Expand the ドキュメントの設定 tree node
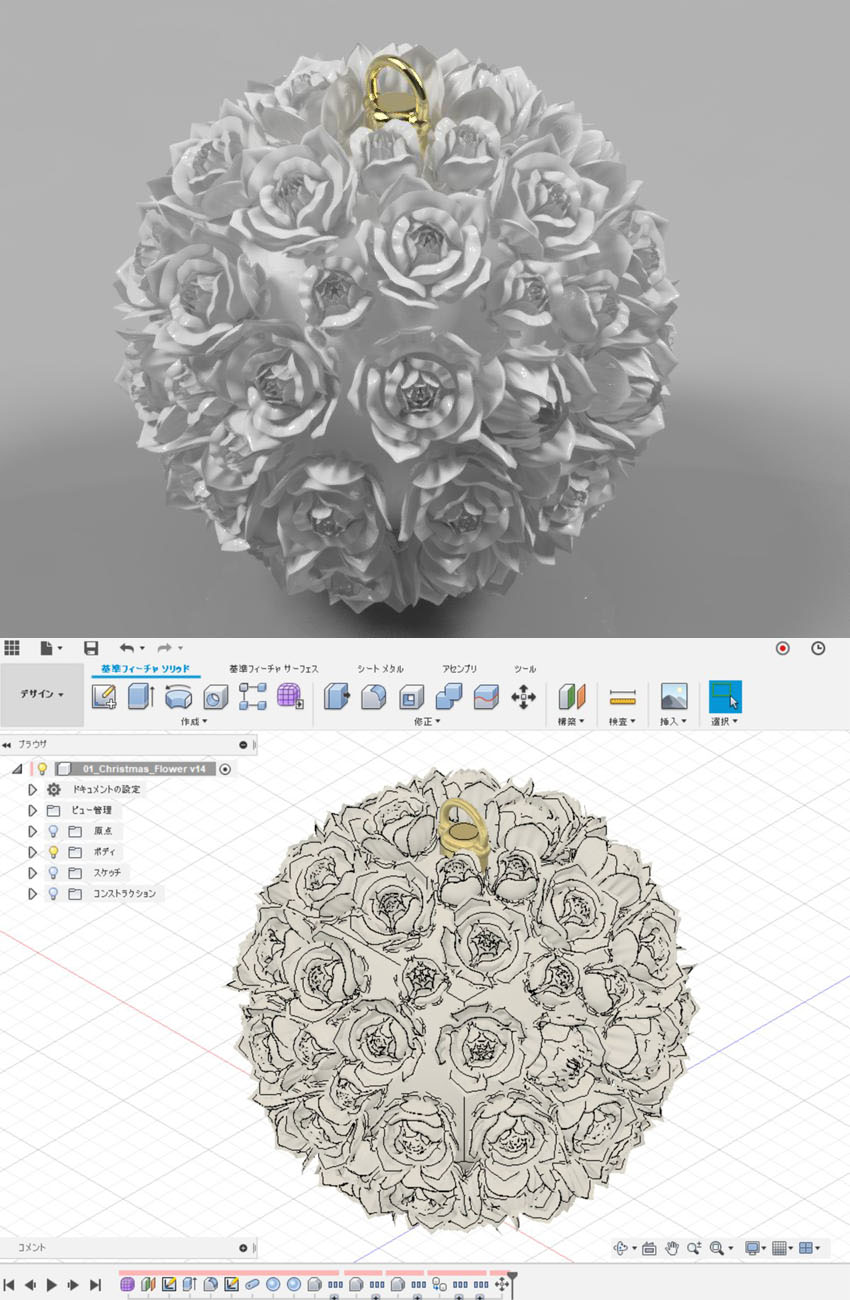Image resolution: width=850 pixels, height=1300 pixels. click(32, 789)
